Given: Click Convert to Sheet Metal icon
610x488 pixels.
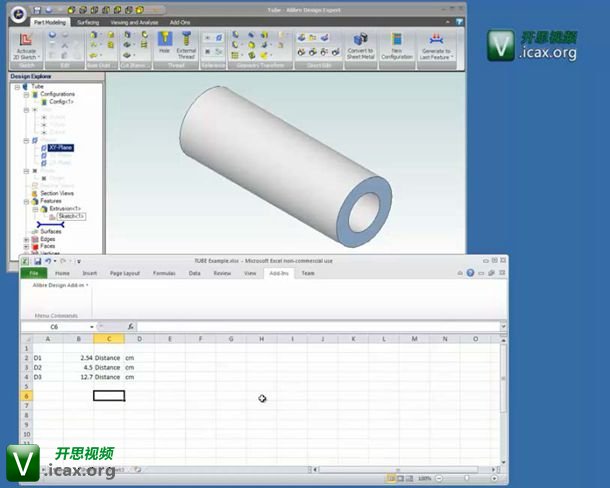Looking at the screenshot, I should [x=359, y=45].
